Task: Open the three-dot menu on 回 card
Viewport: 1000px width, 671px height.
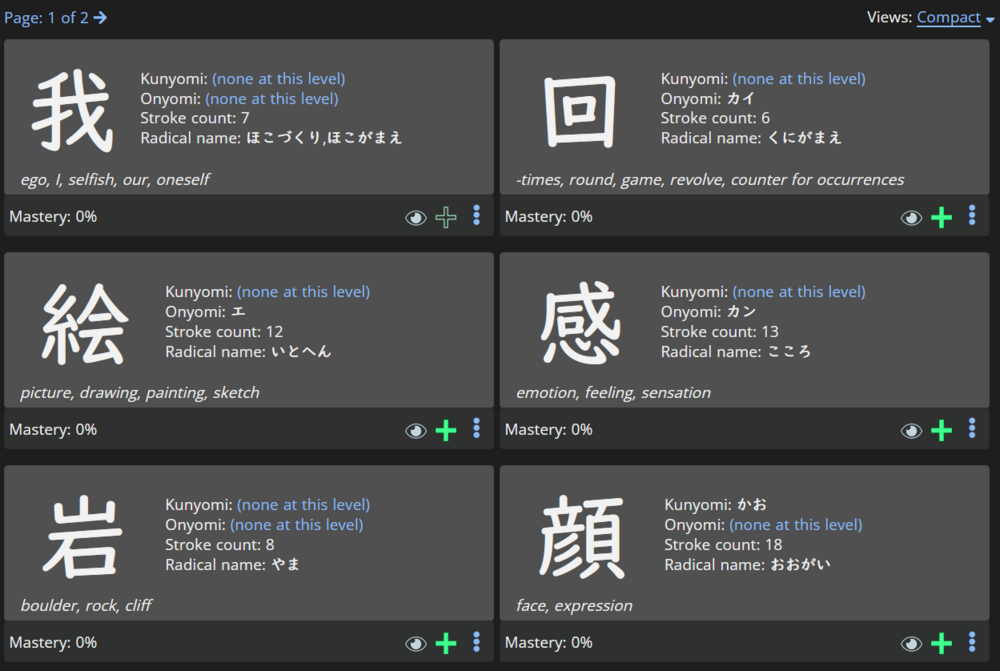Action: tap(971, 216)
